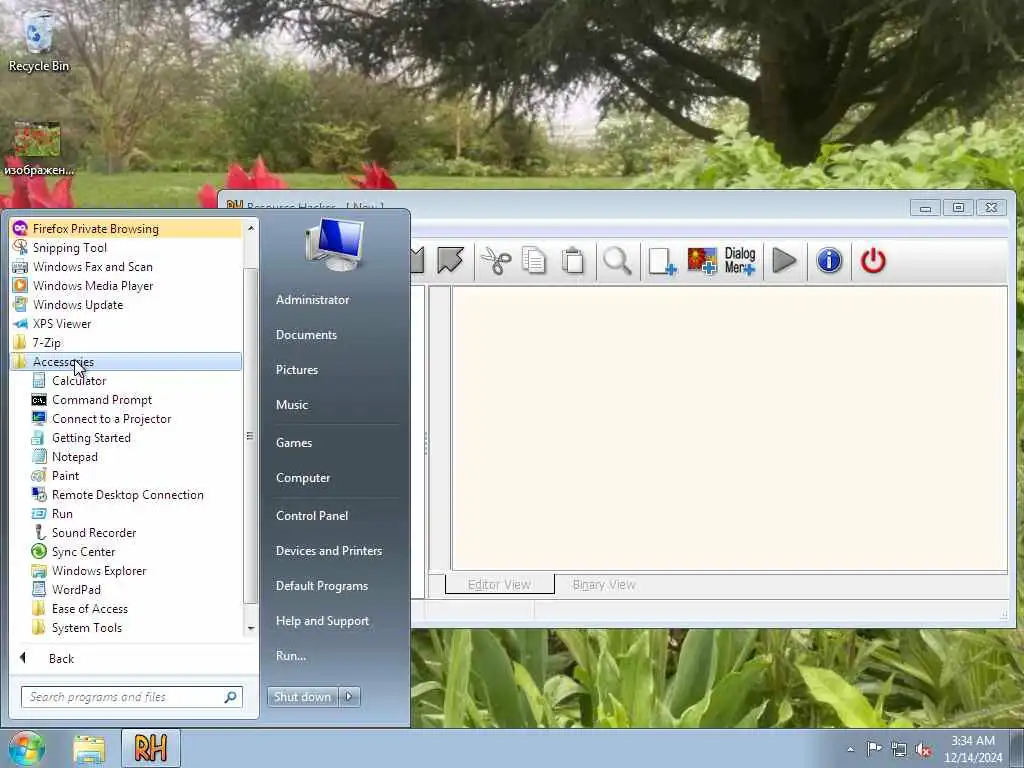Launch Paint

click(x=126, y=475)
